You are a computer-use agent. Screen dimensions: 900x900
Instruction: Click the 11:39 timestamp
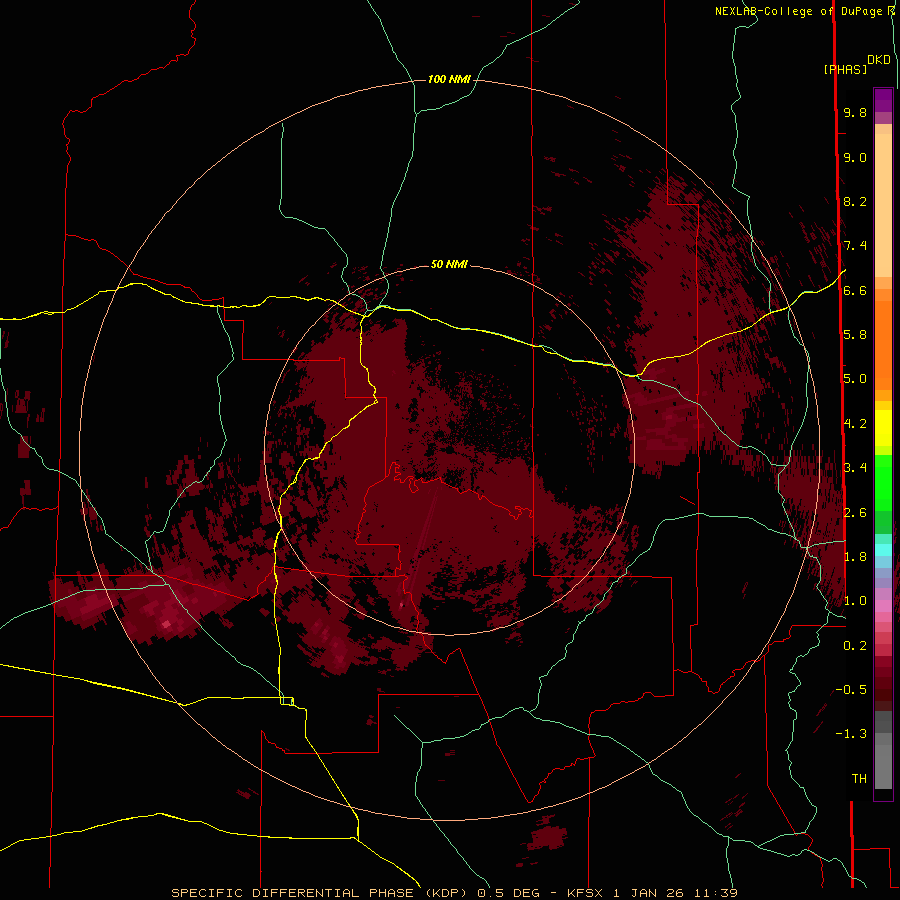point(715,893)
